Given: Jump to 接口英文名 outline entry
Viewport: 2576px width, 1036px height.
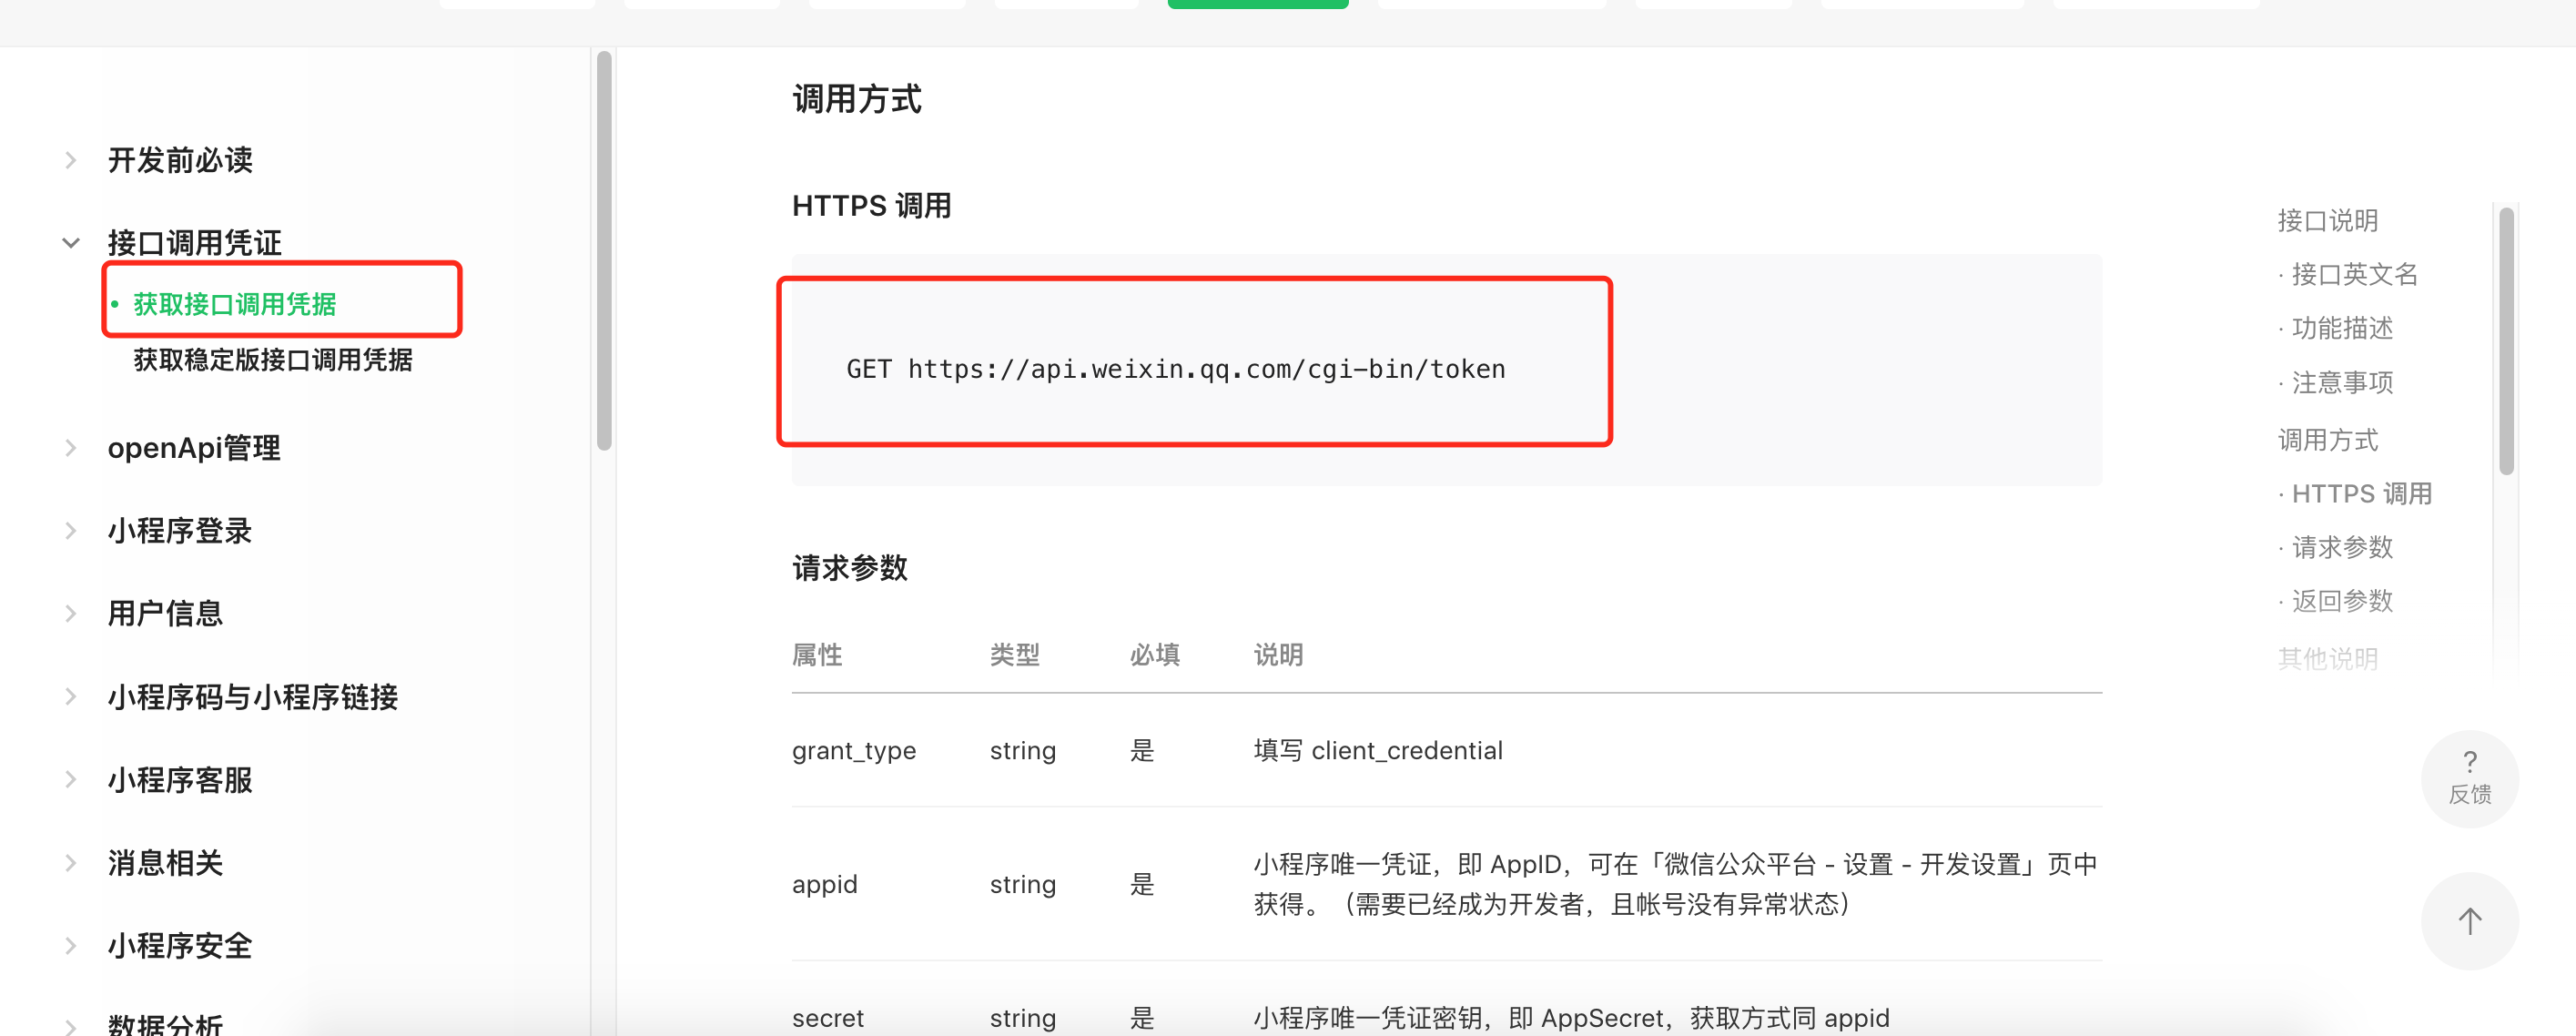Looking at the screenshot, I should coord(2353,274).
